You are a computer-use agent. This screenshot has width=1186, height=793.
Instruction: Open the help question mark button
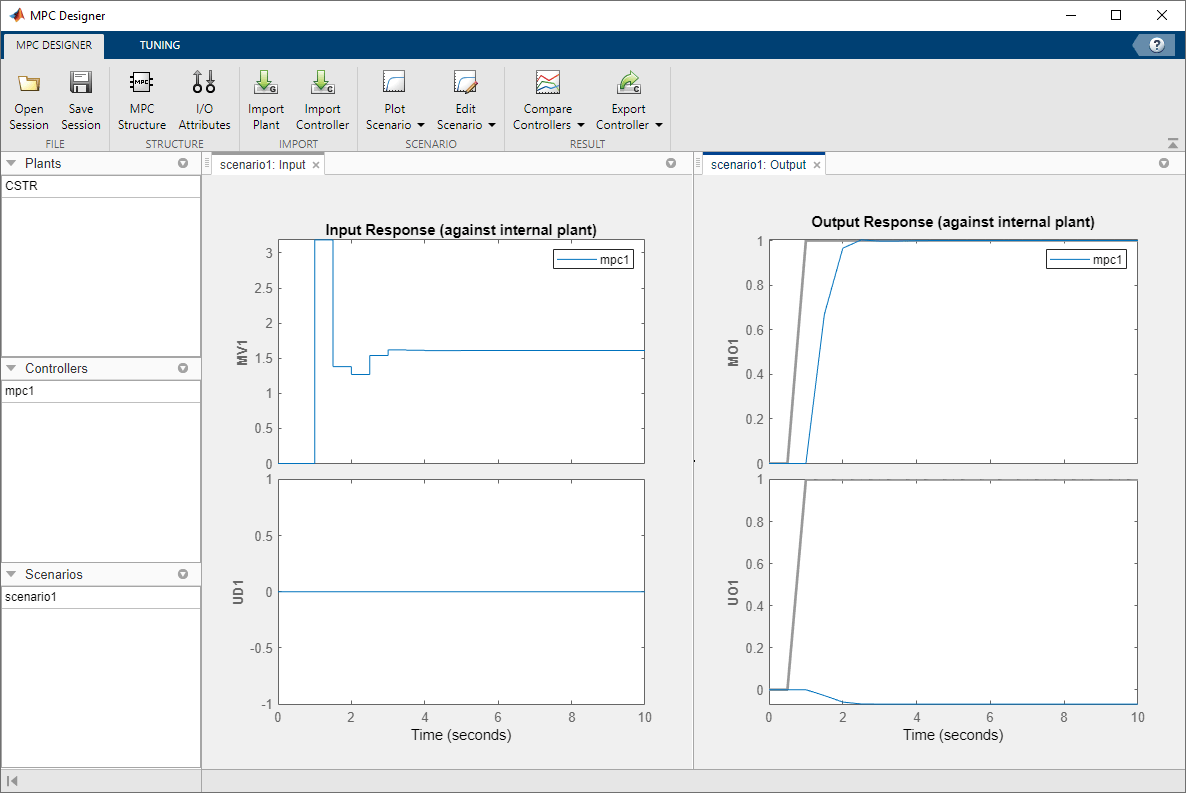1157,45
